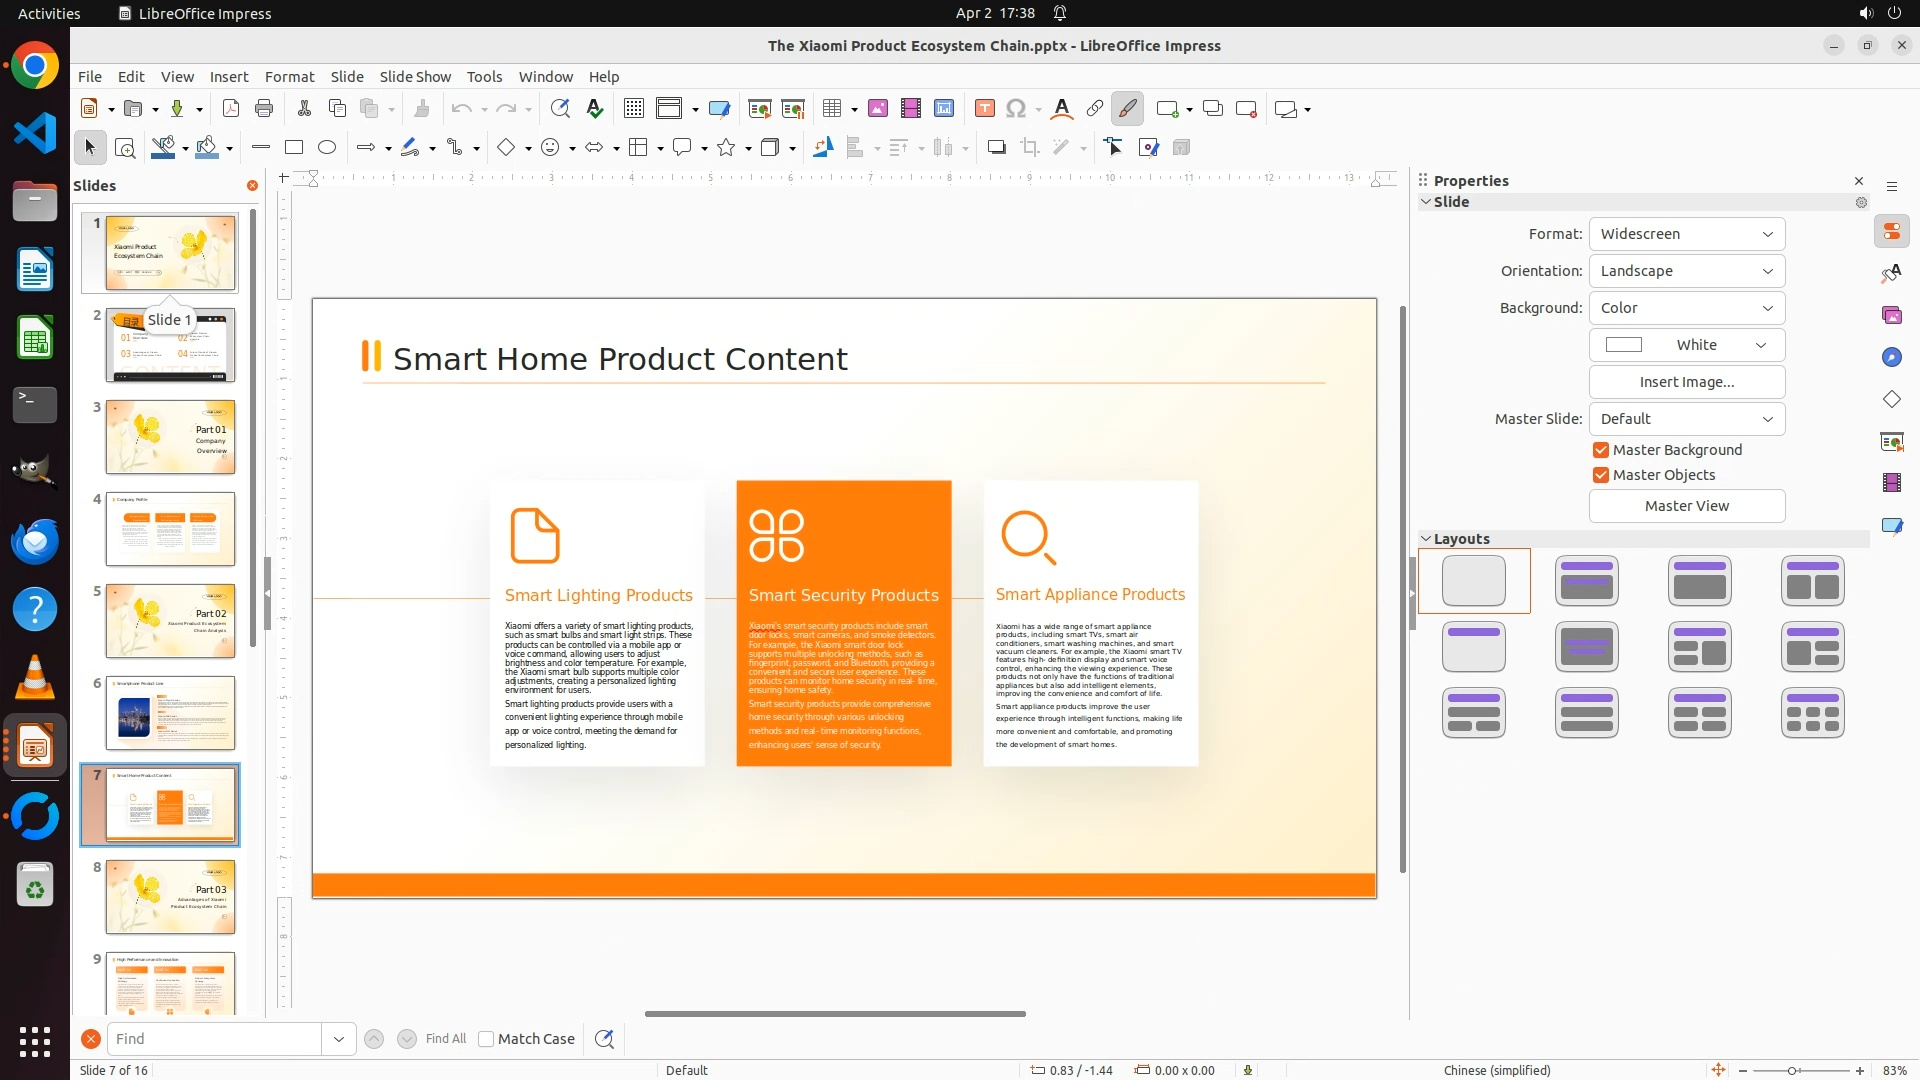Open the White background color picker

point(1686,345)
